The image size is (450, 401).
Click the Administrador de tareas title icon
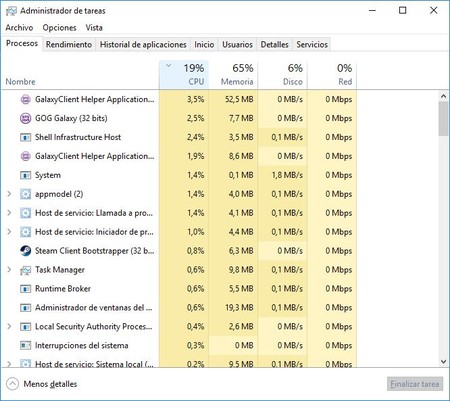pos(11,11)
